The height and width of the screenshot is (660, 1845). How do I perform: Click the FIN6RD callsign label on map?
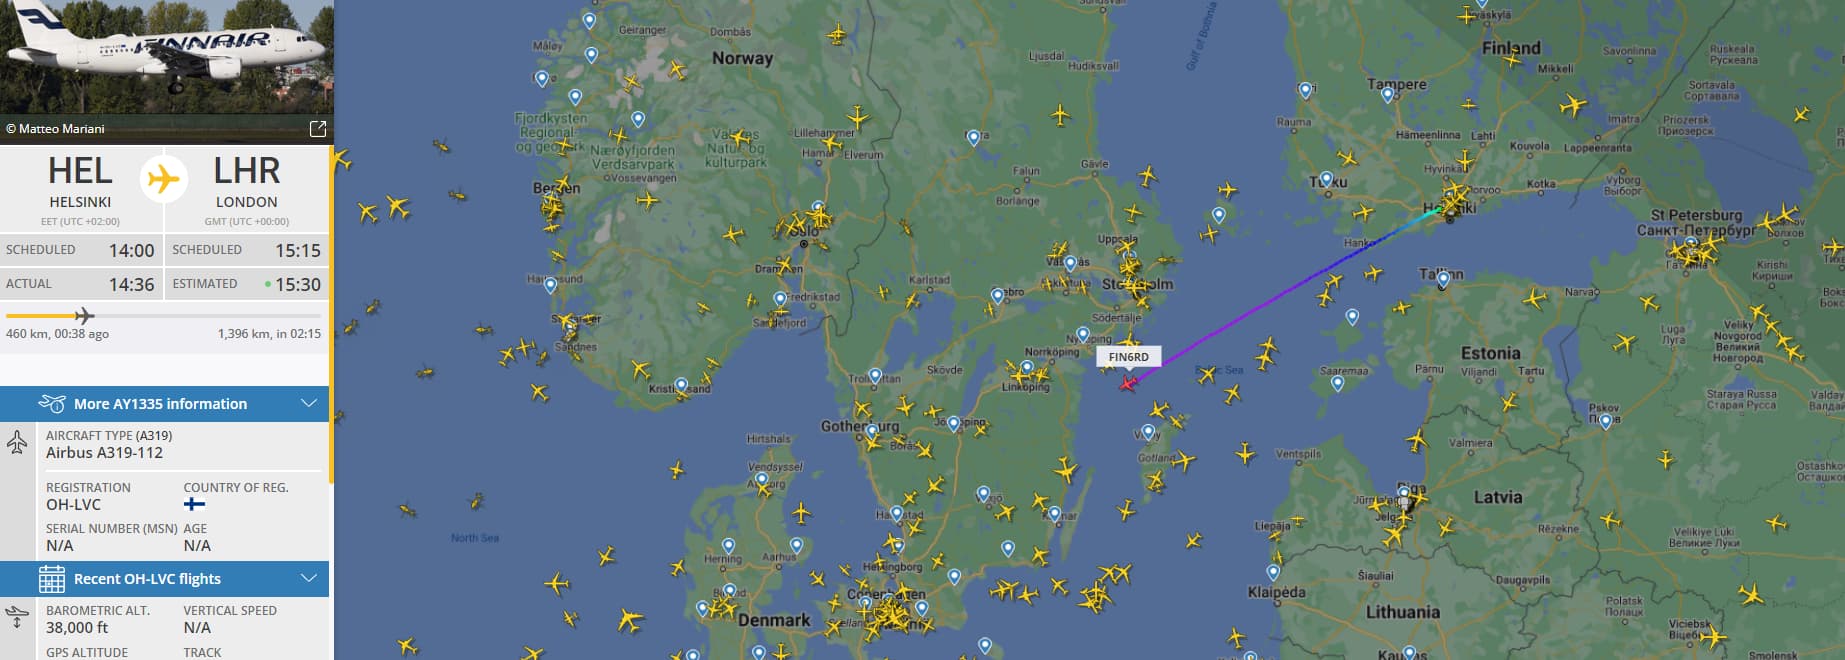1128,357
